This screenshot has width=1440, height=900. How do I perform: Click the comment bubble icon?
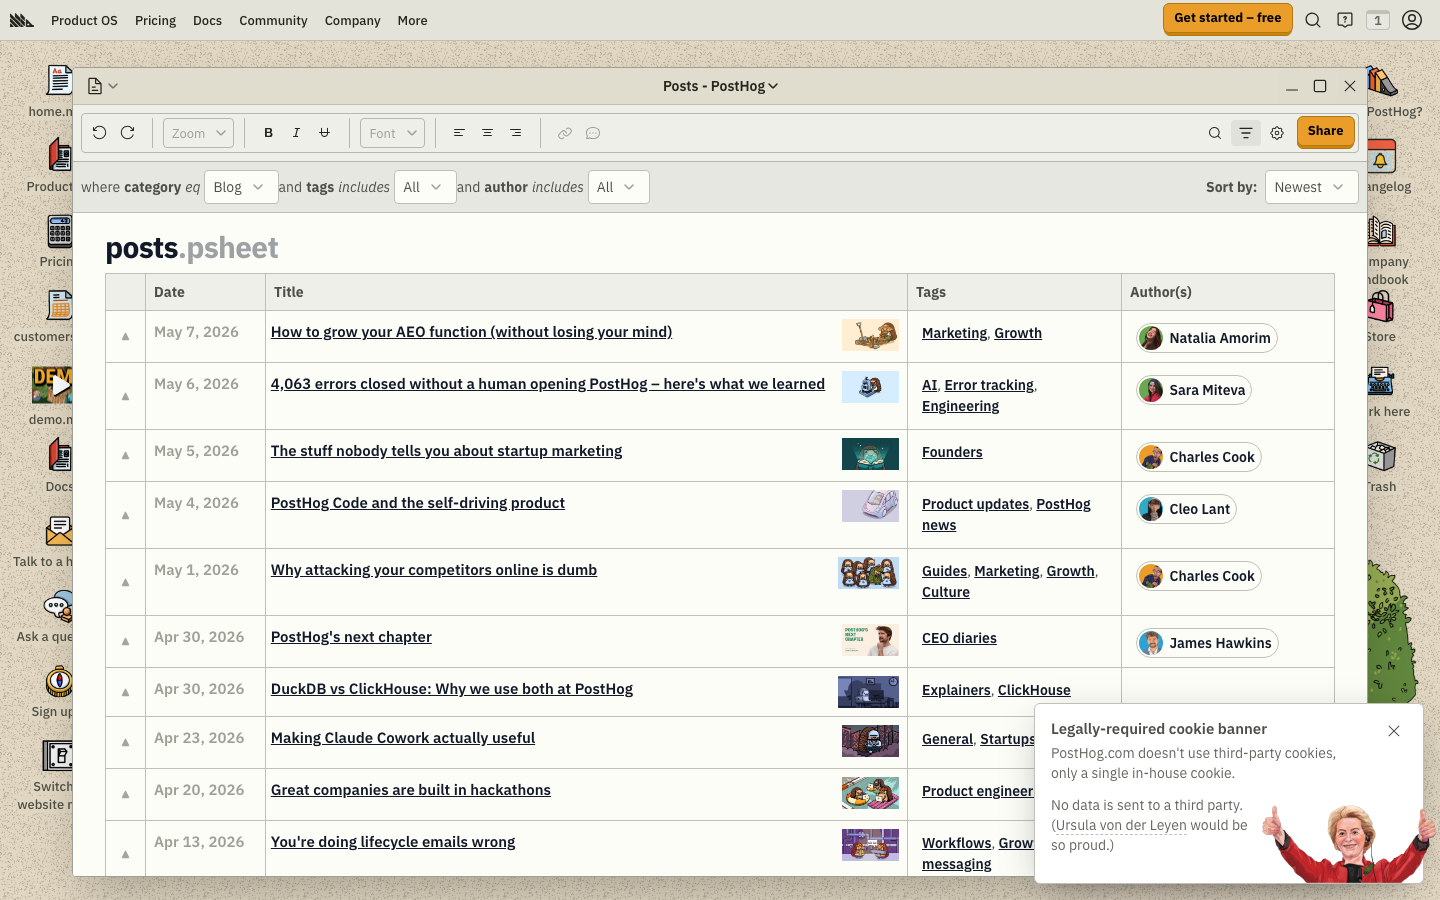(593, 133)
